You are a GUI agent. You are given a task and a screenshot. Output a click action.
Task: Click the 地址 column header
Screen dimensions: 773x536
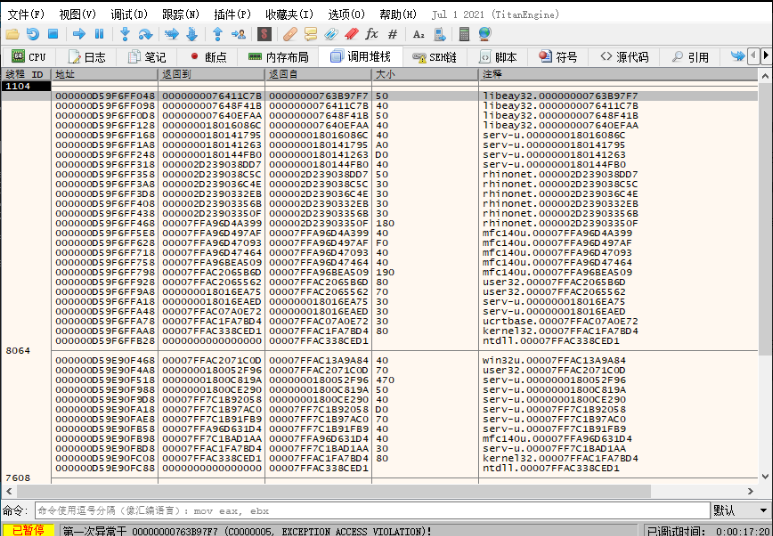105,74
